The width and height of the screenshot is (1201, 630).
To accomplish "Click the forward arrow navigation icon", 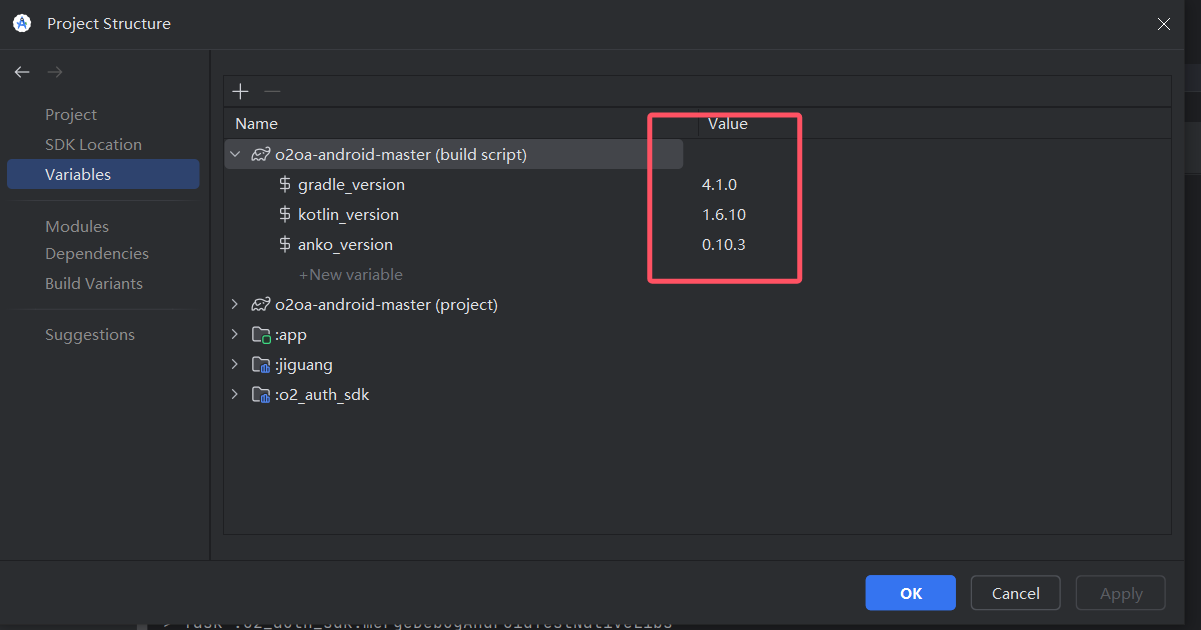I will coord(55,72).
